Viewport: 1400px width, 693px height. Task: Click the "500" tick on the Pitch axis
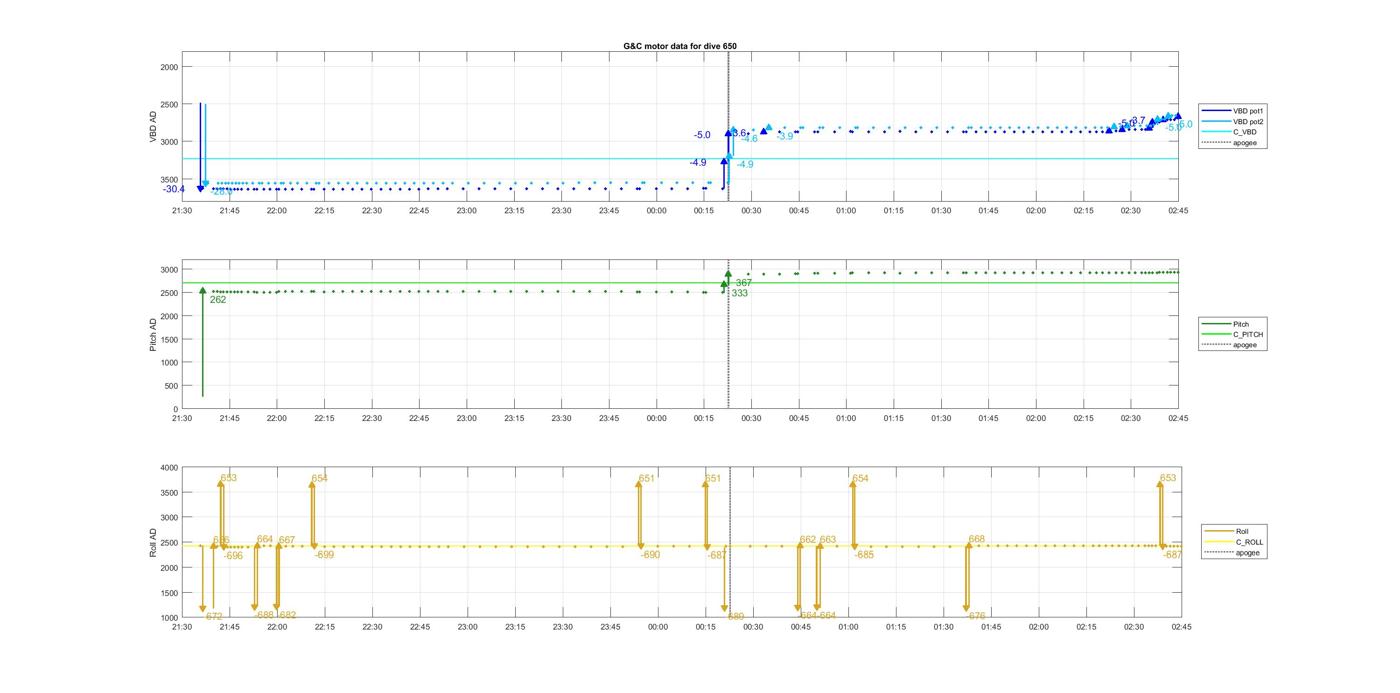click(x=171, y=386)
